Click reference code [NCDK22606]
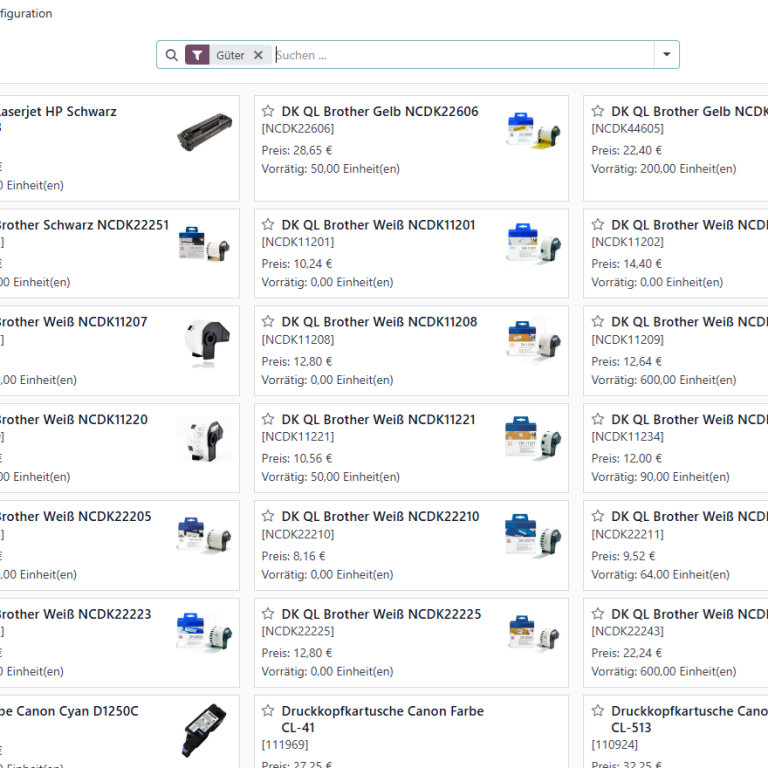The width and height of the screenshot is (768, 768). pyautogui.click(x=297, y=128)
